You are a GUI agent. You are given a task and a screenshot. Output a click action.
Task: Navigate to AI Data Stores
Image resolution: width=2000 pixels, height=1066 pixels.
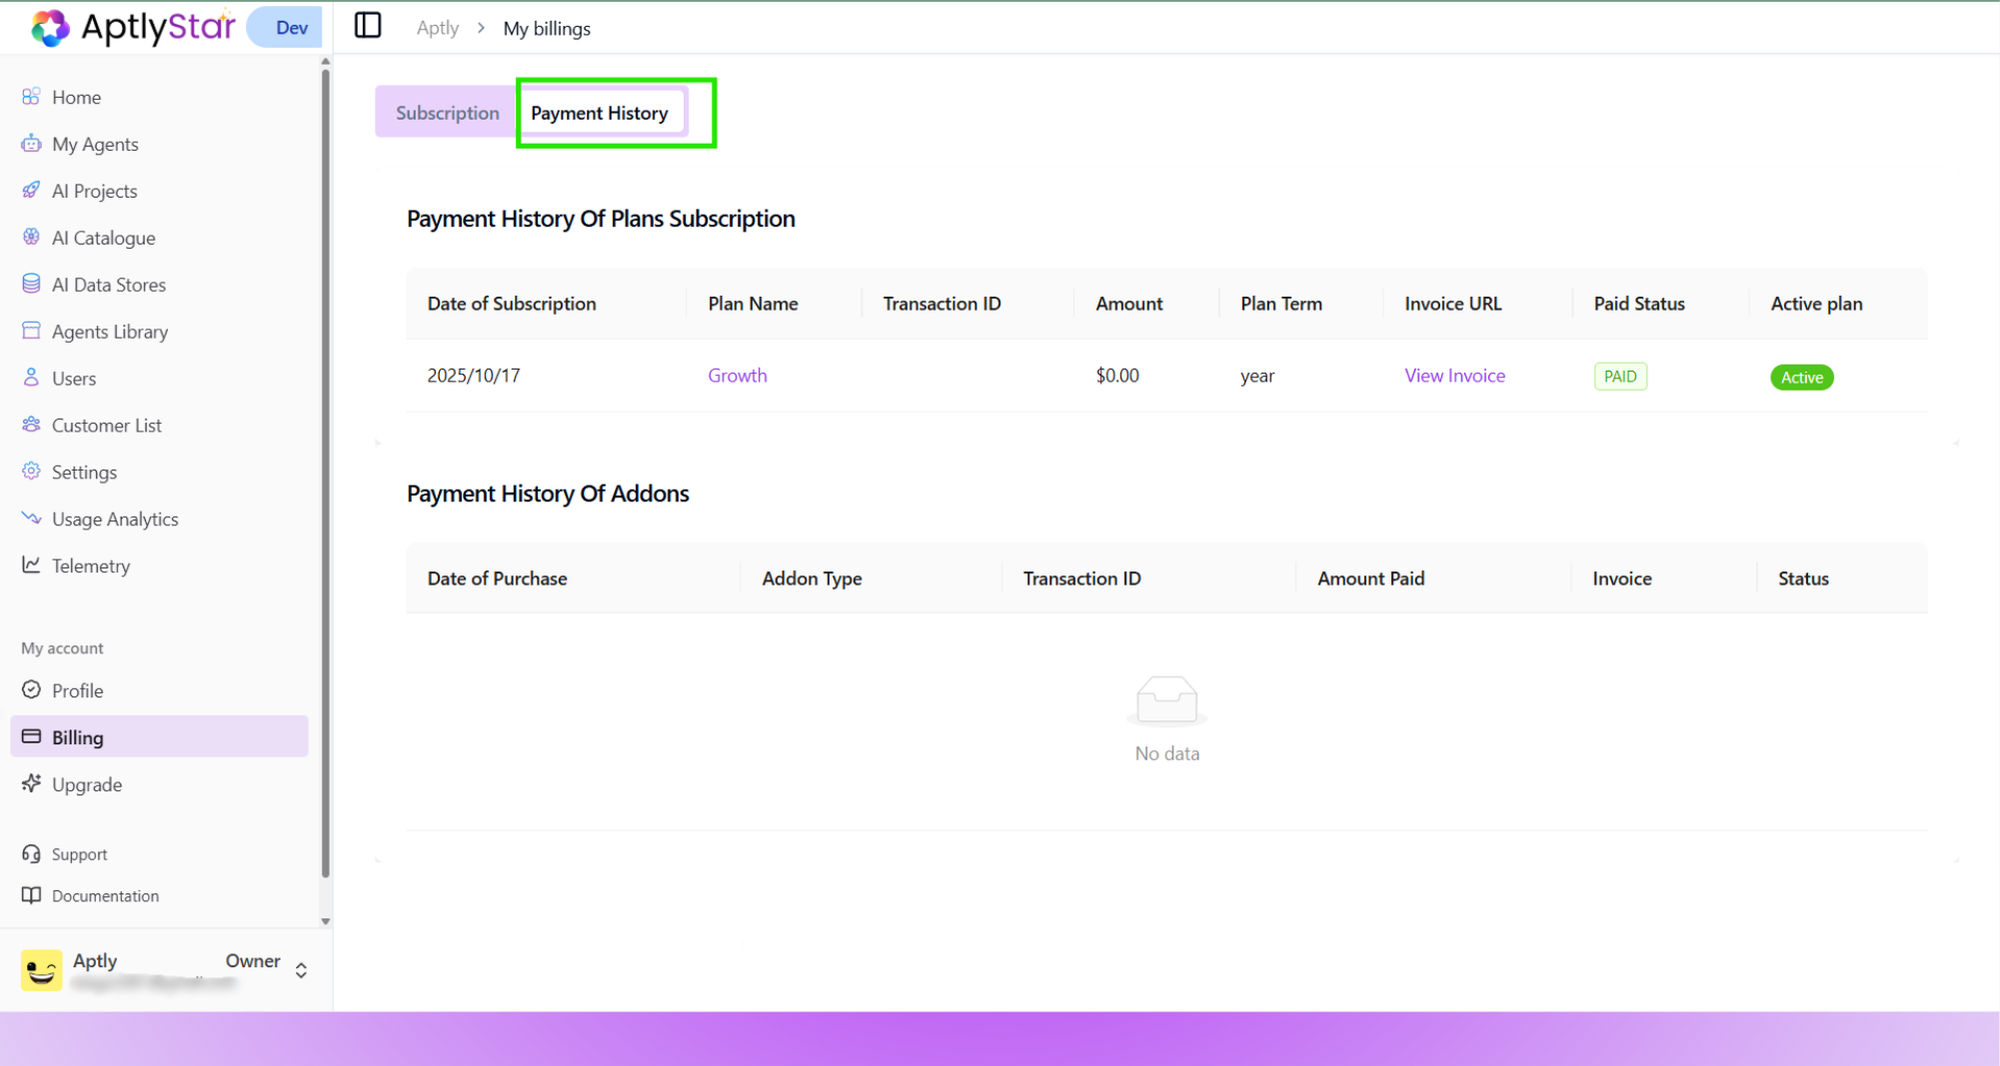(108, 284)
